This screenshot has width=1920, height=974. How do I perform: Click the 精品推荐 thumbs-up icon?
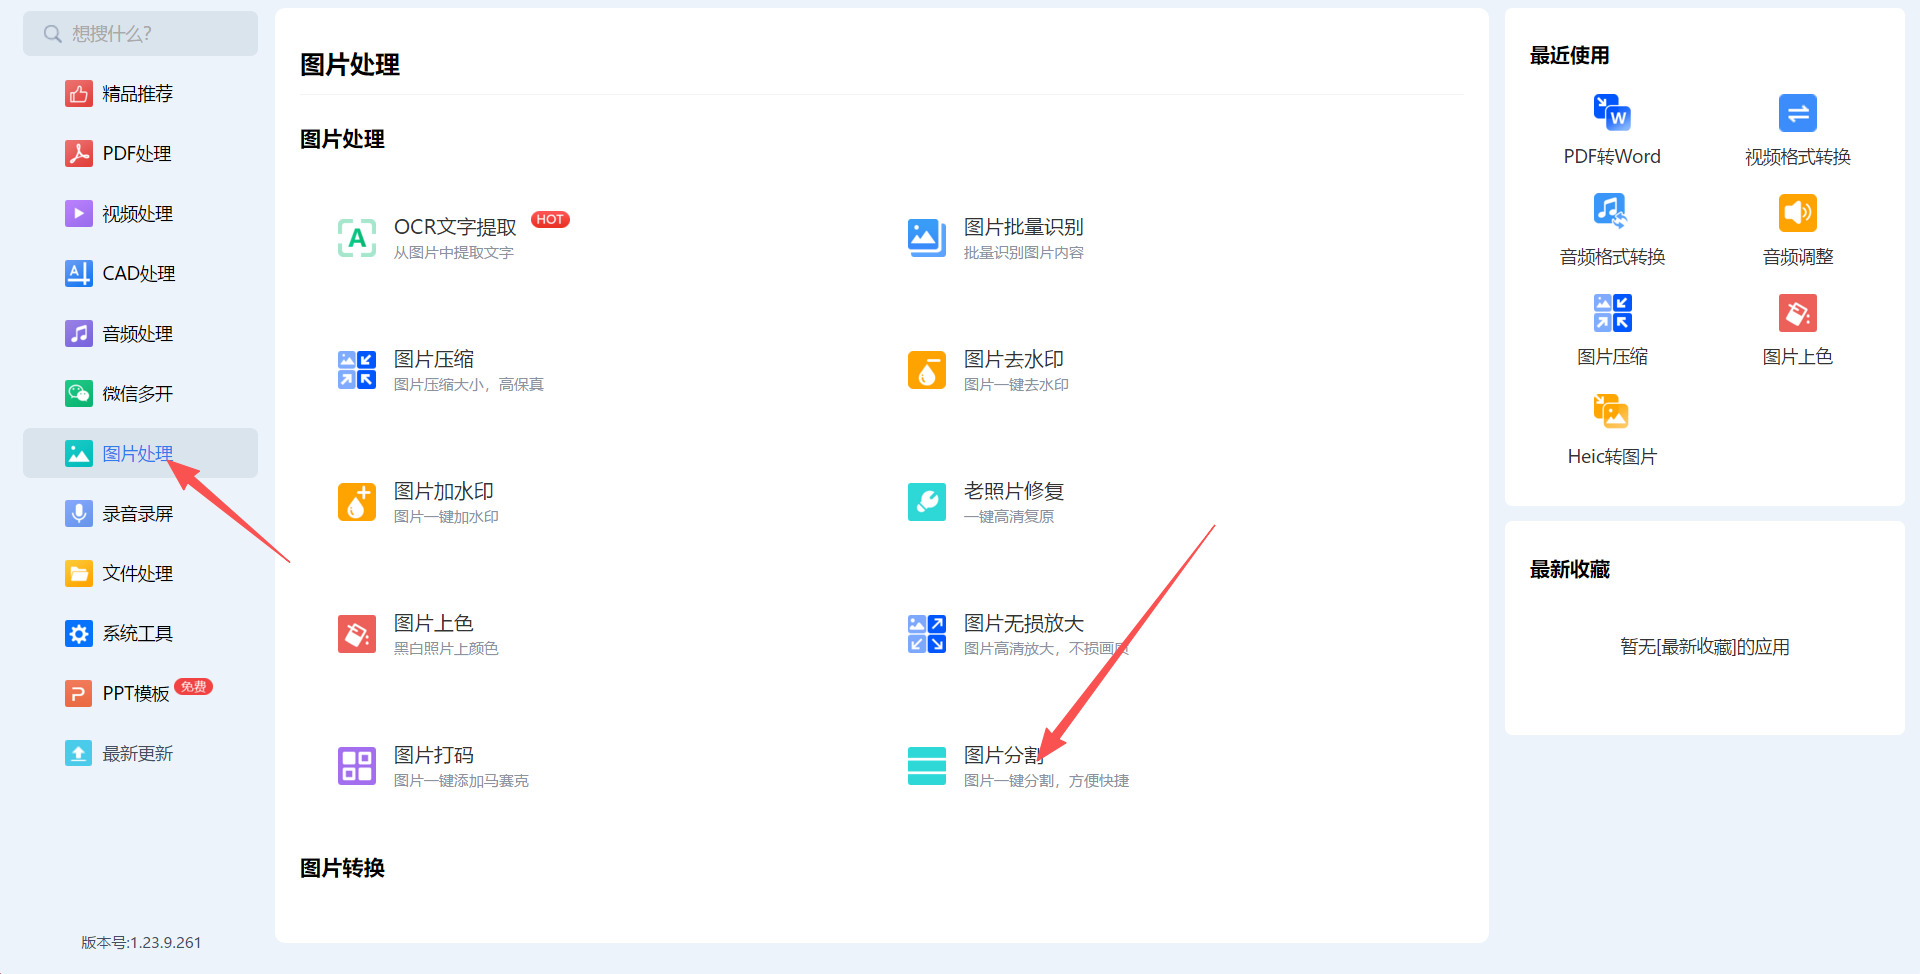[79, 94]
